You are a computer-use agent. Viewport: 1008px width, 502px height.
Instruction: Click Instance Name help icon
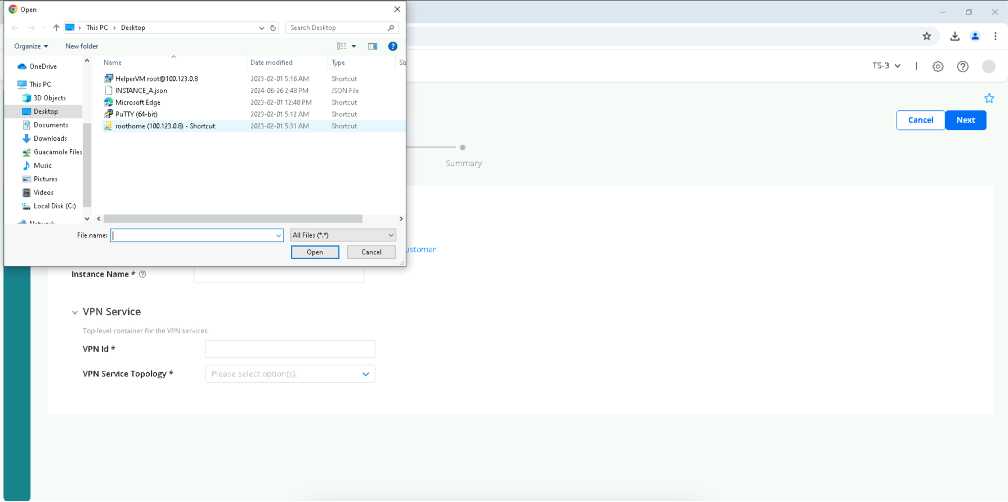143,274
